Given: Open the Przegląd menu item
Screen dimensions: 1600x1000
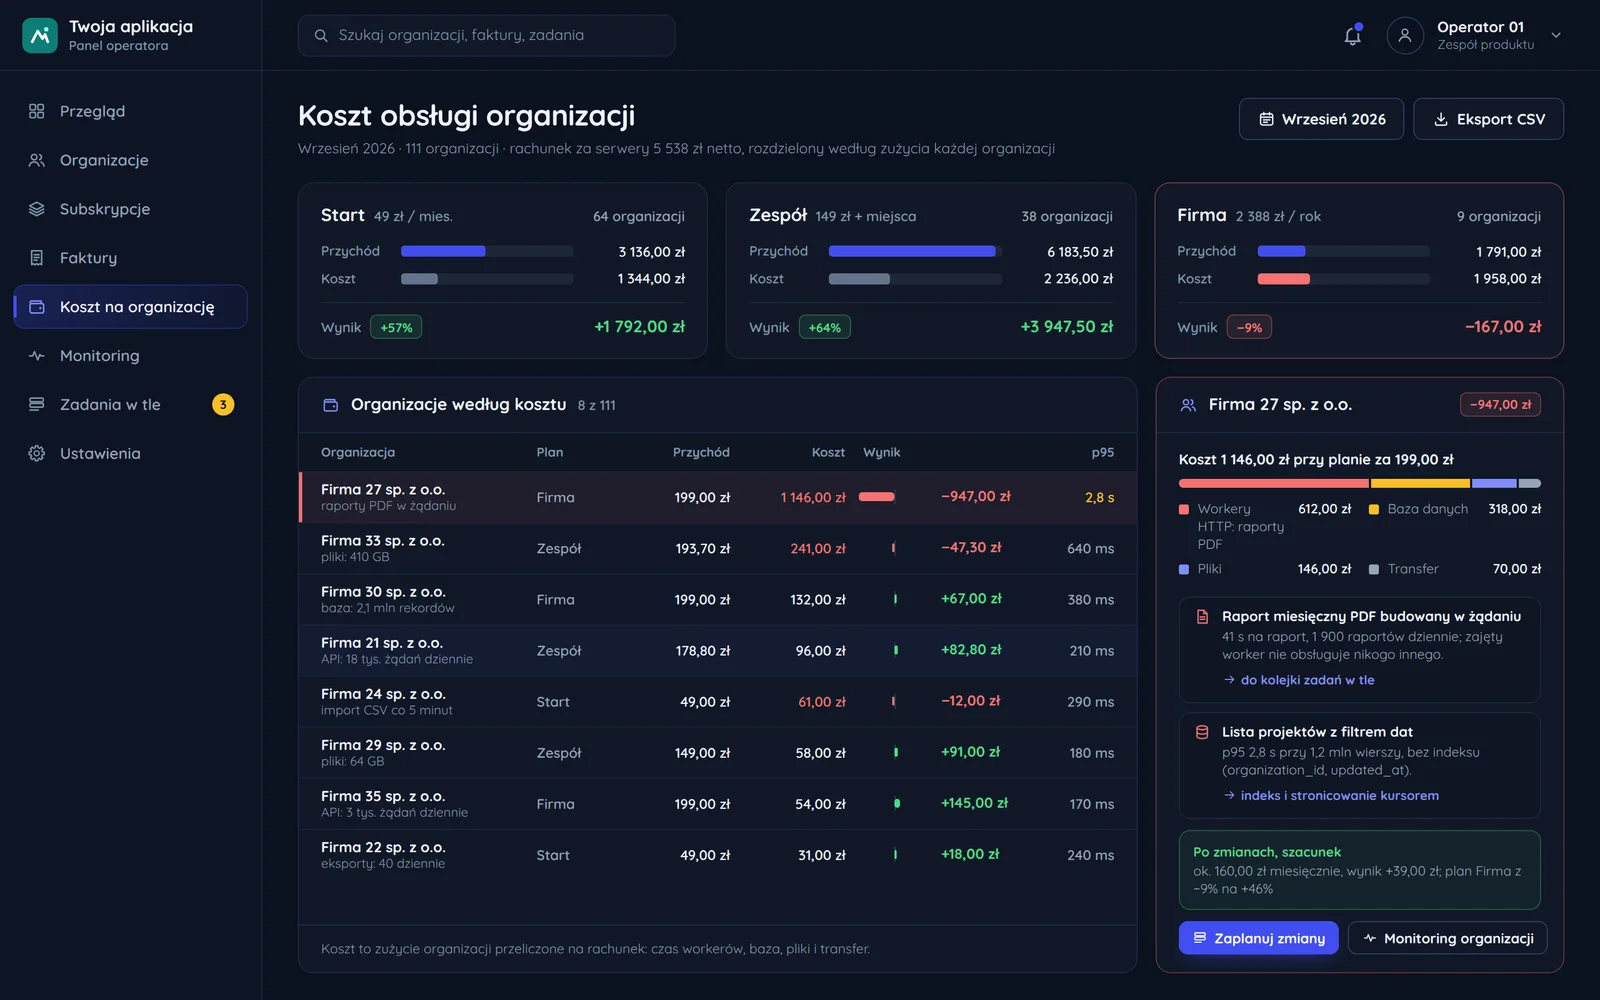Looking at the screenshot, I should coord(130,111).
